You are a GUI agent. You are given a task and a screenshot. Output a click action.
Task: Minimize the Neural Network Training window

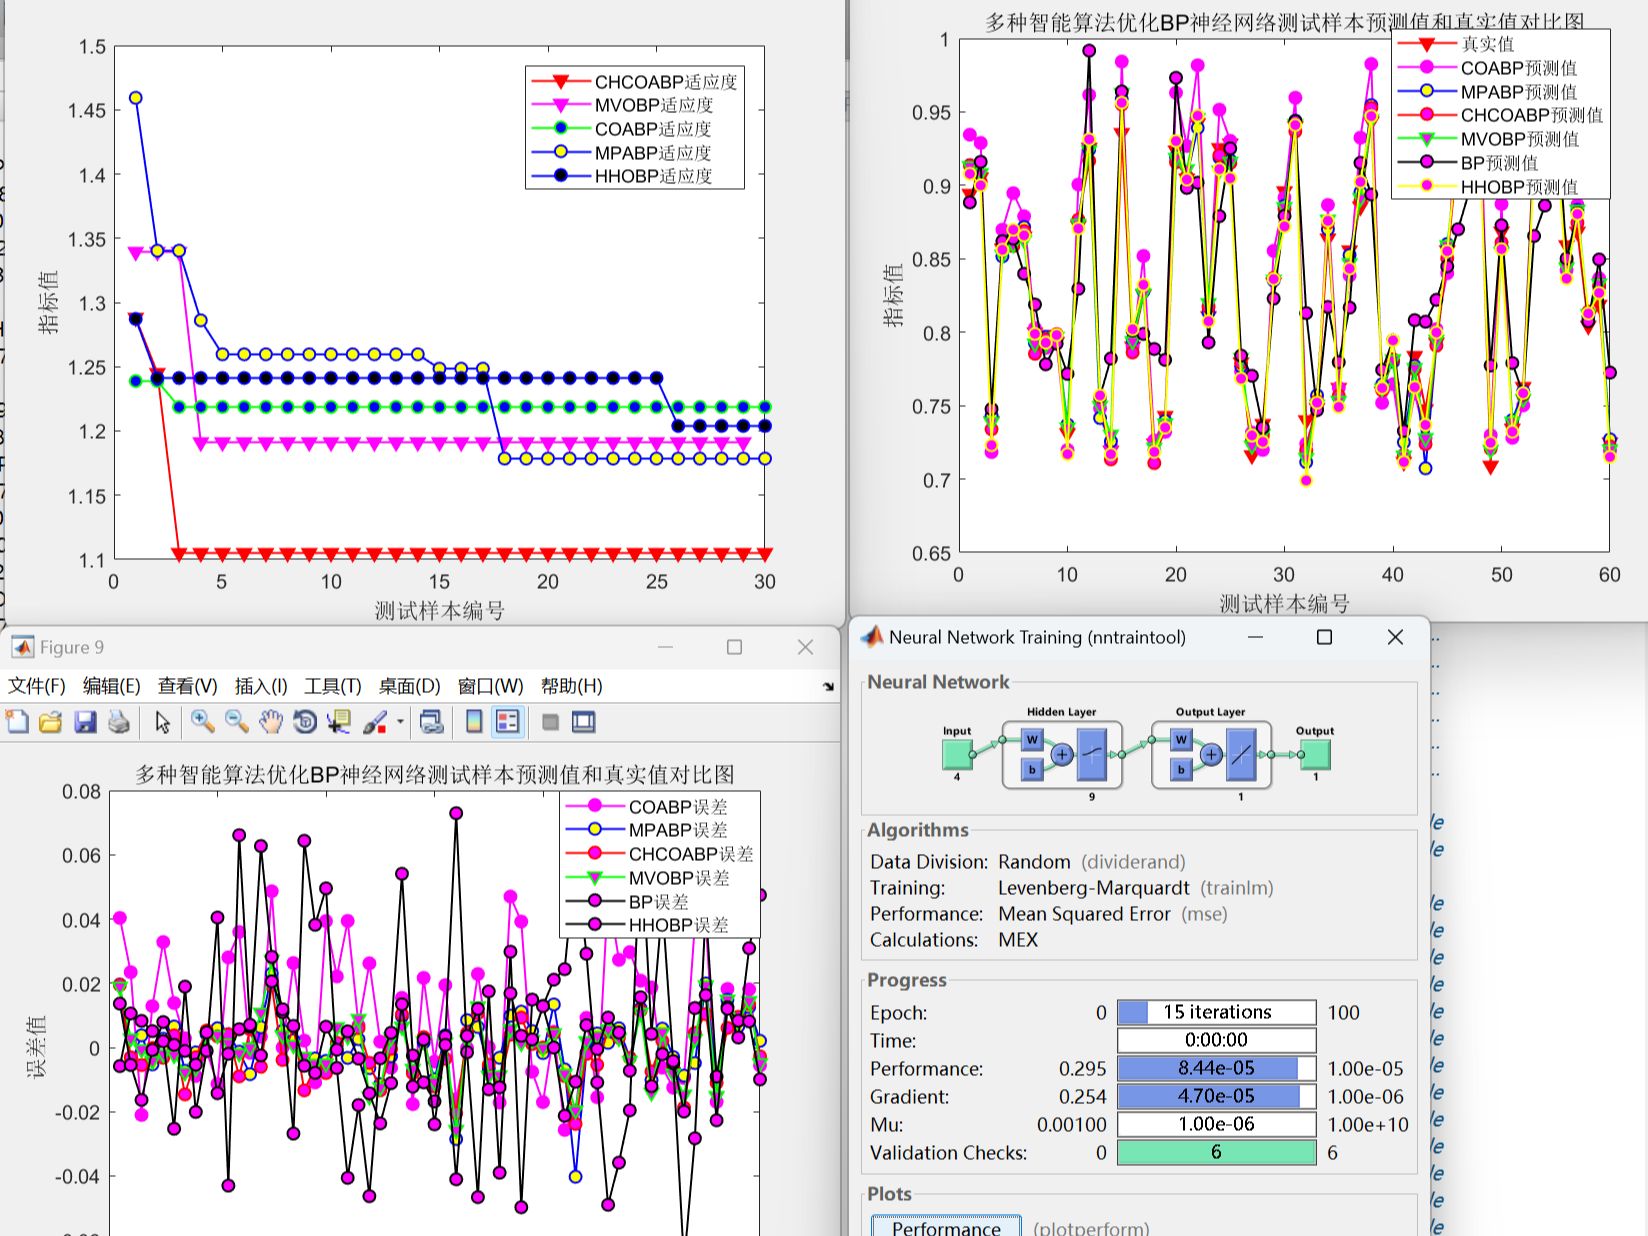tap(1256, 637)
